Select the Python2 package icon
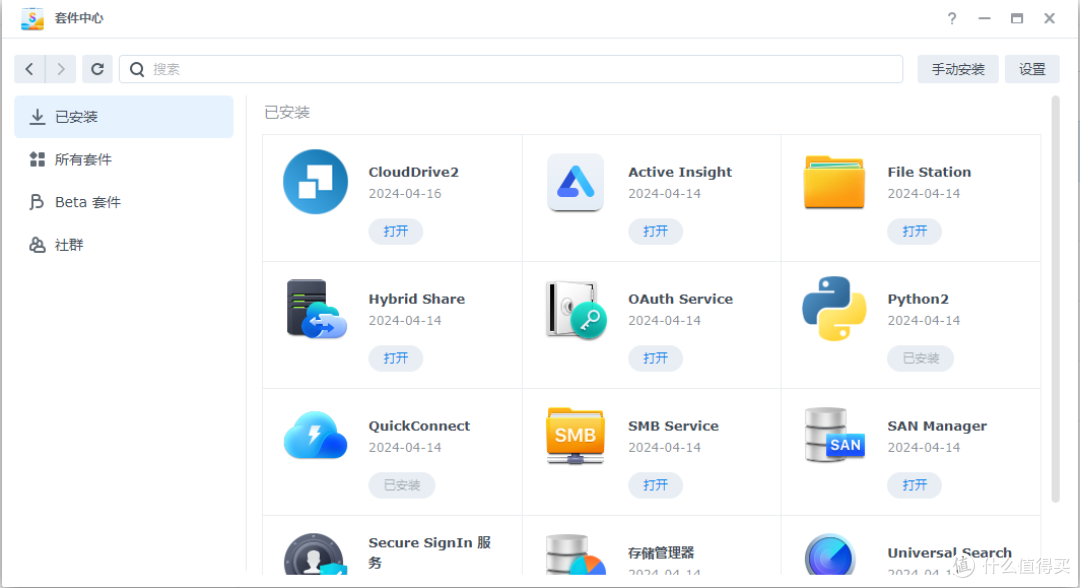The image size is (1080, 588). tap(834, 309)
